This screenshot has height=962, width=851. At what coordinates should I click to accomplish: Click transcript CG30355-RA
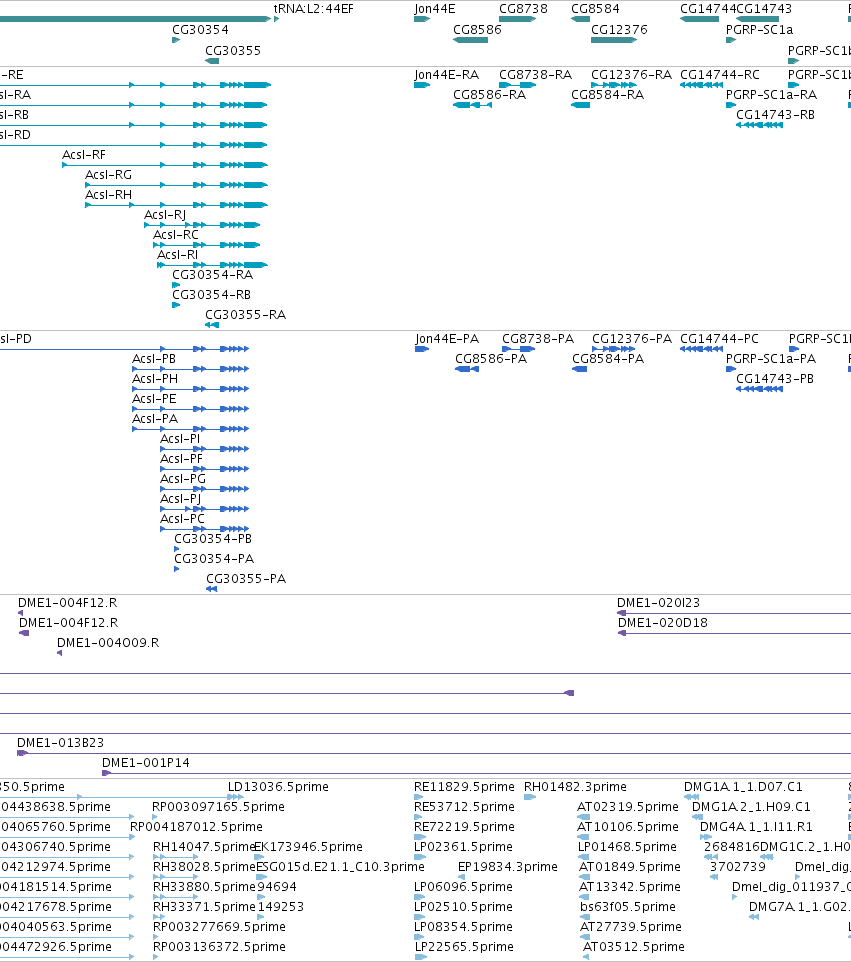(x=245, y=315)
